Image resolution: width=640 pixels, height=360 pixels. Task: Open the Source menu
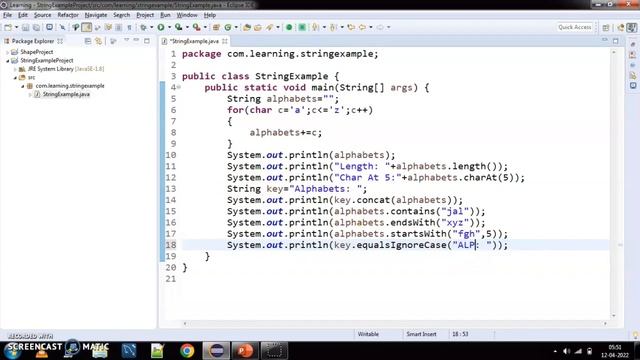42,15
